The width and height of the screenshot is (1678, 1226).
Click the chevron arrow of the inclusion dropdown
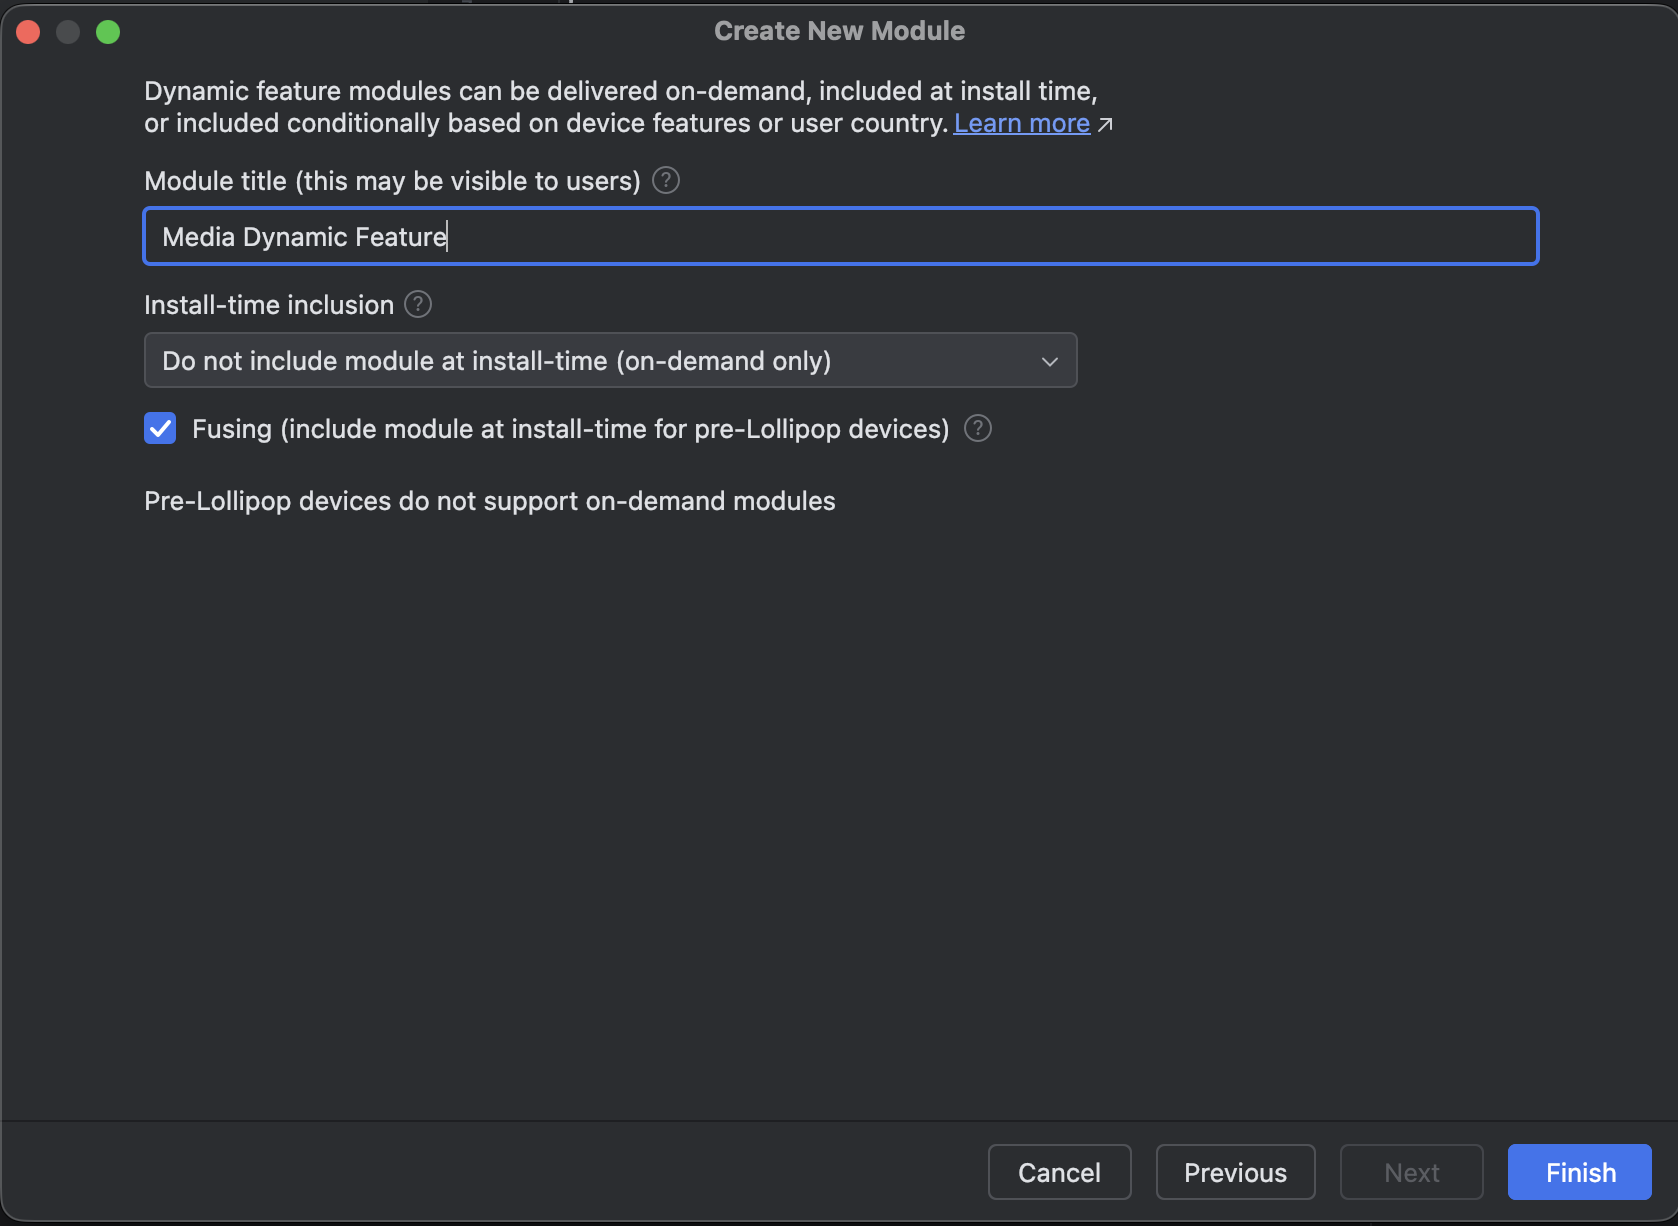click(x=1049, y=362)
